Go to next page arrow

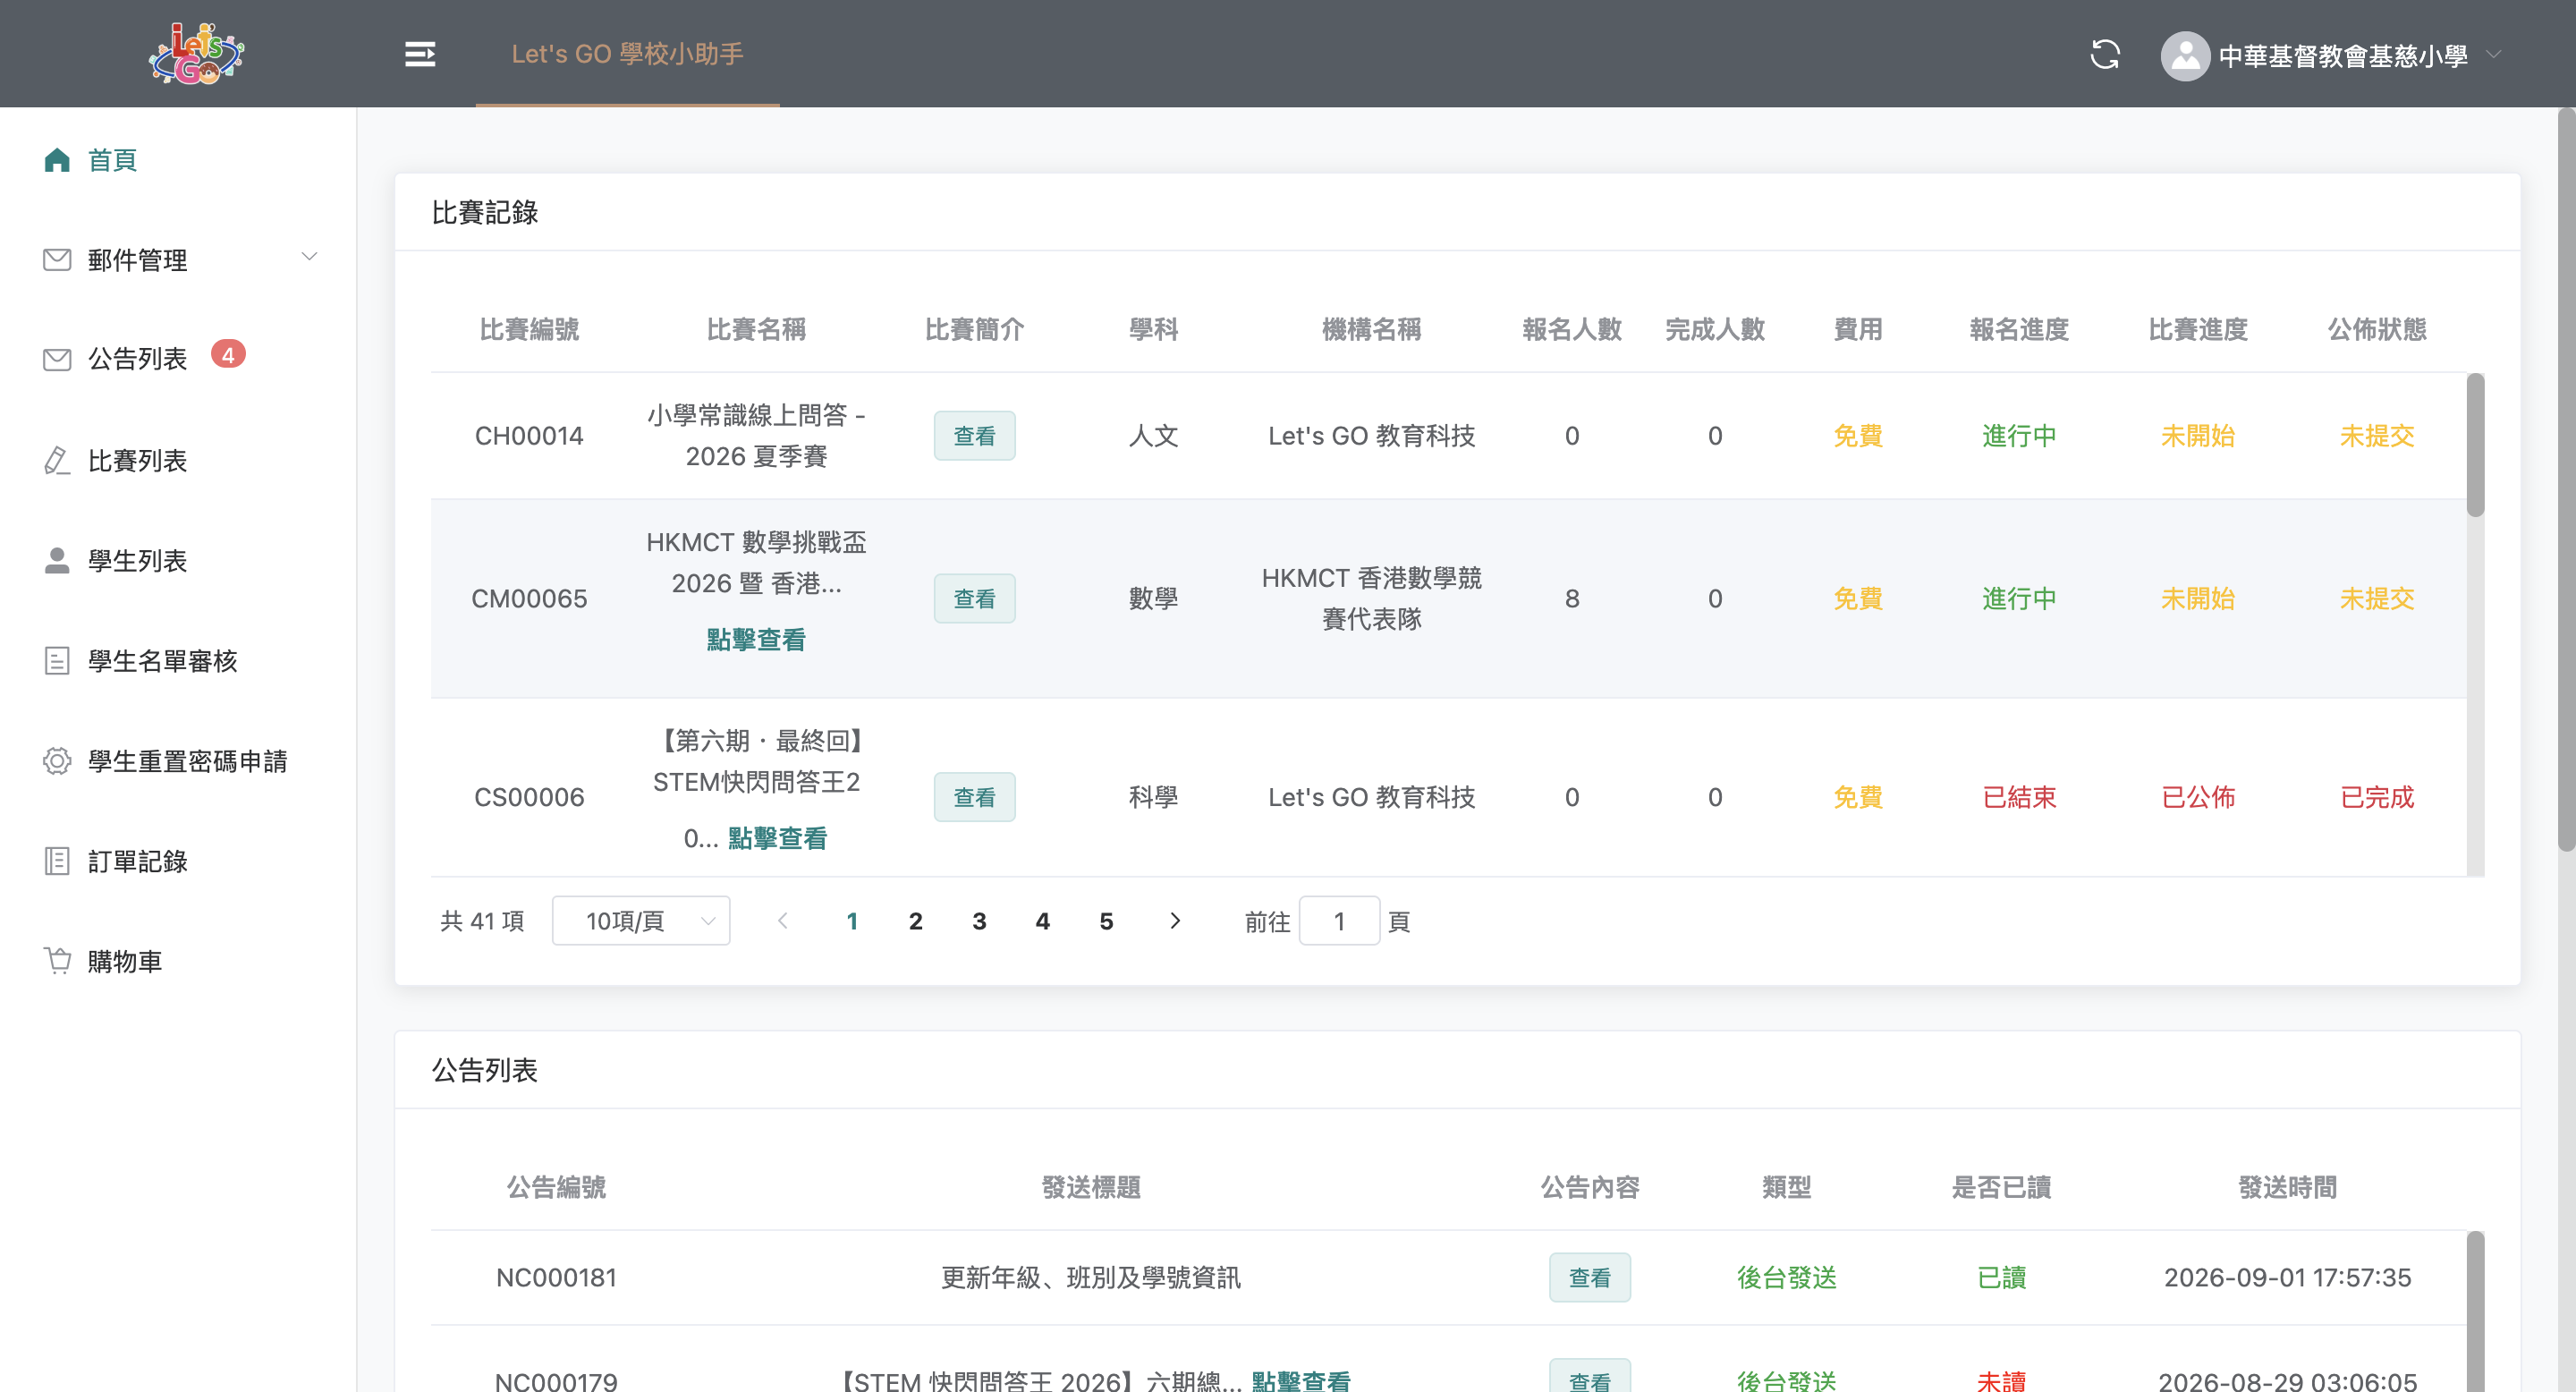[x=1175, y=921]
